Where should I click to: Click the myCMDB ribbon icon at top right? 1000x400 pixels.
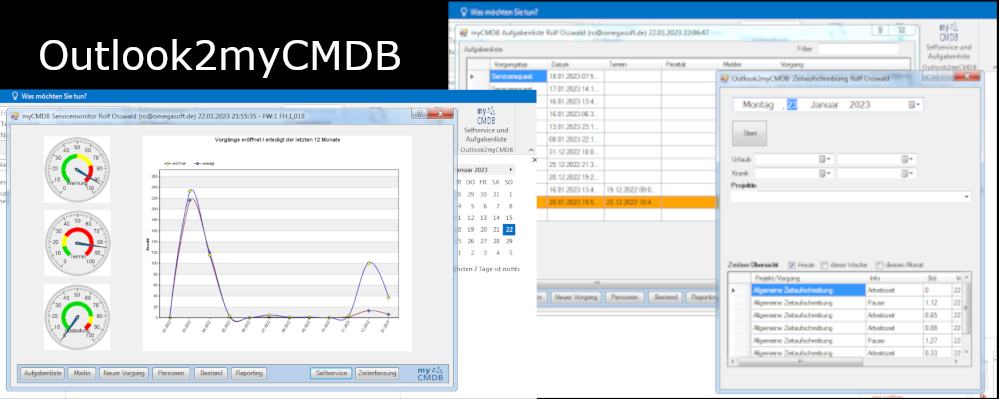pos(948,32)
